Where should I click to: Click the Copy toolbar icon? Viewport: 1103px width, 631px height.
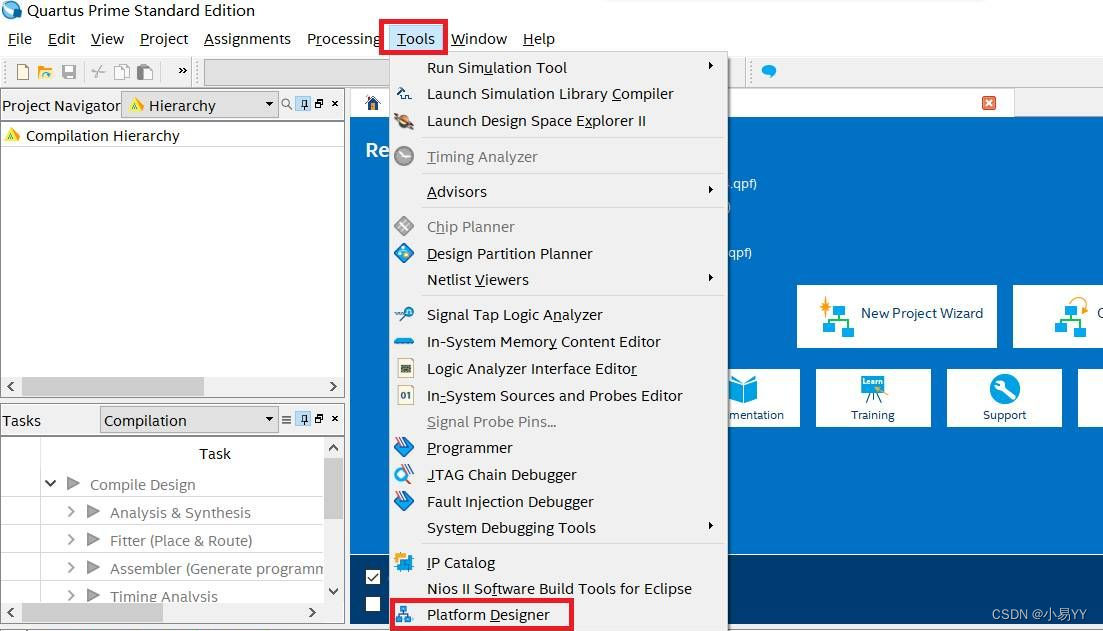pyautogui.click(x=122, y=72)
